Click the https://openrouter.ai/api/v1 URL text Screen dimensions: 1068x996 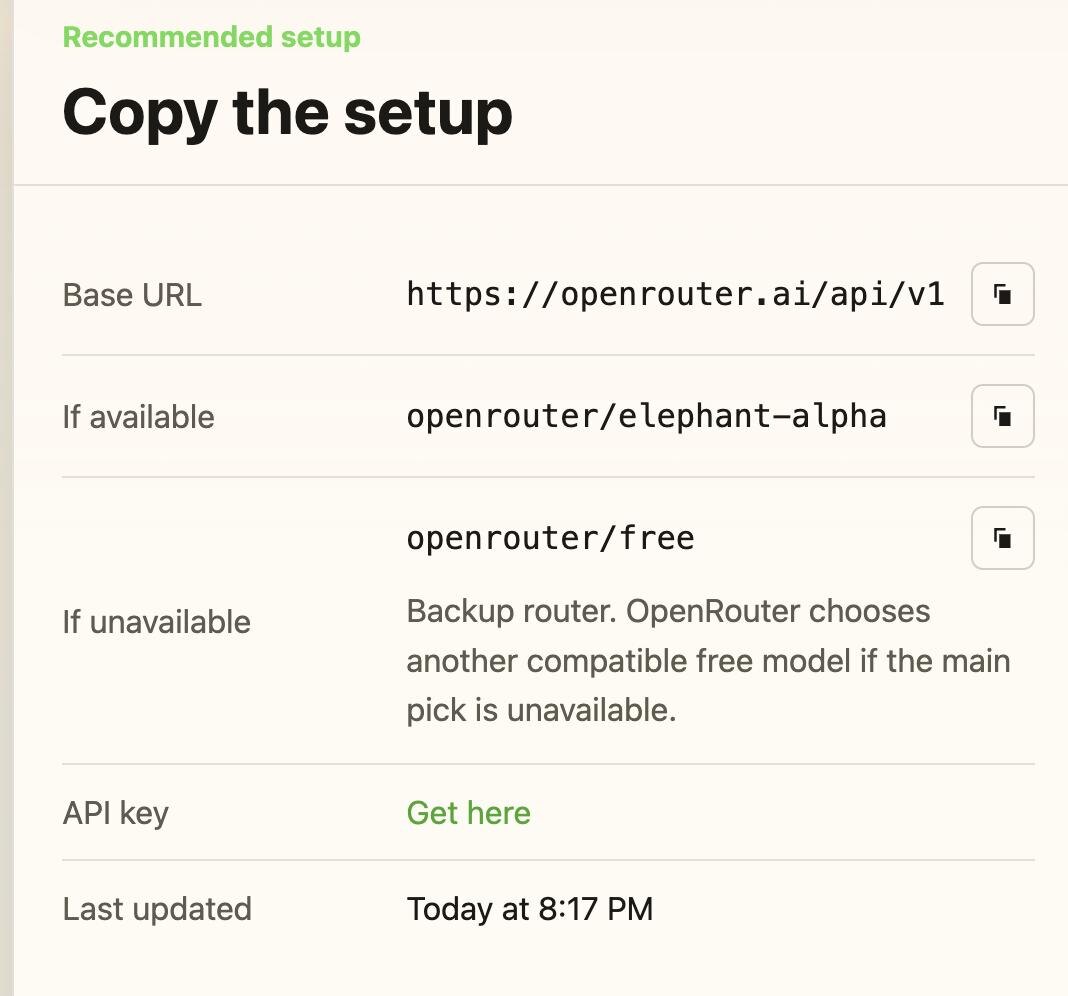coord(675,295)
